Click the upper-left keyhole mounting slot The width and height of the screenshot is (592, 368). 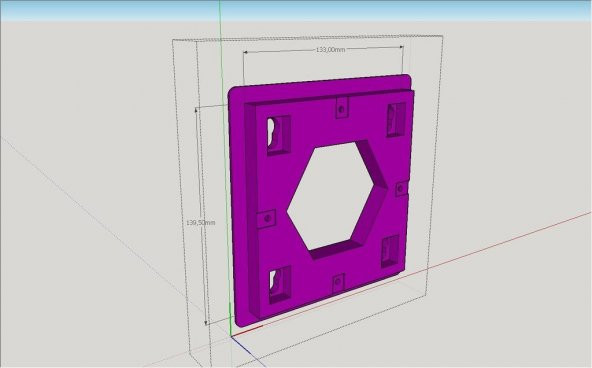[x=278, y=135]
